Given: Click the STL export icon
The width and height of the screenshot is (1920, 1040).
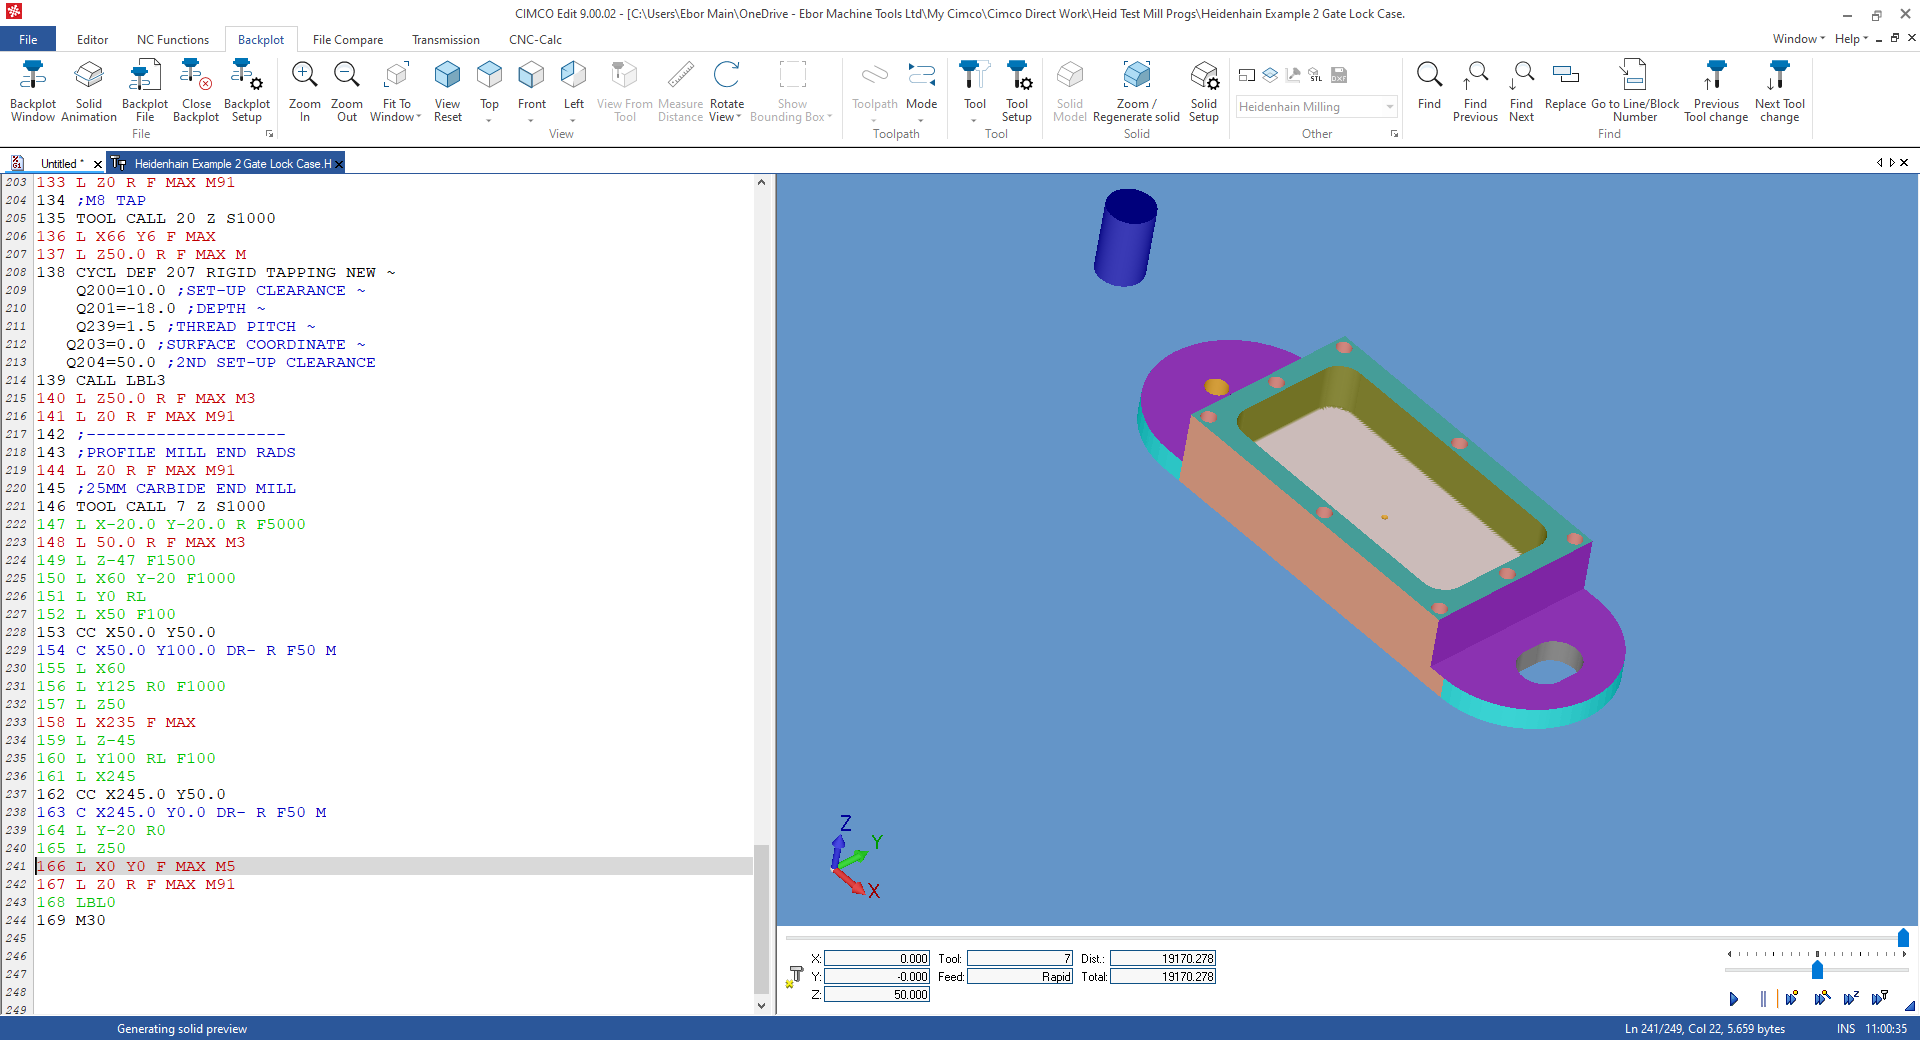Looking at the screenshot, I should [1316, 75].
